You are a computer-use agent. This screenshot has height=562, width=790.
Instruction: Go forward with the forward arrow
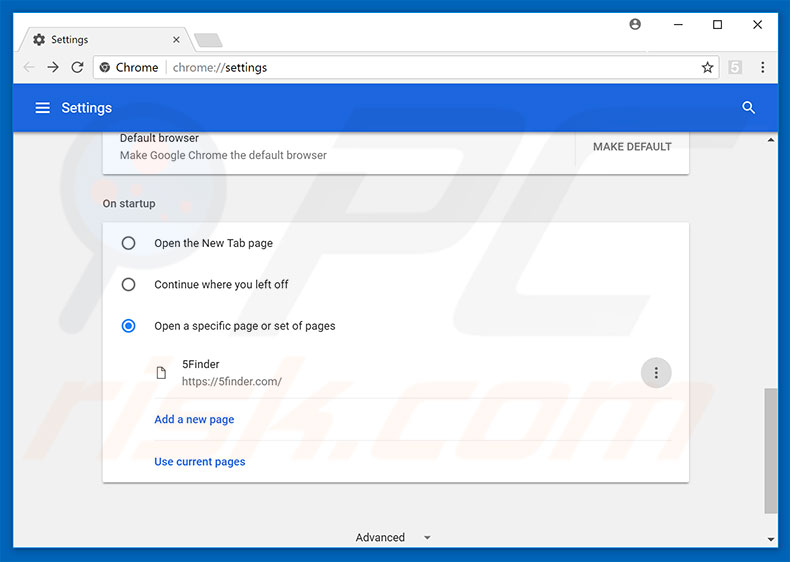coord(53,67)
